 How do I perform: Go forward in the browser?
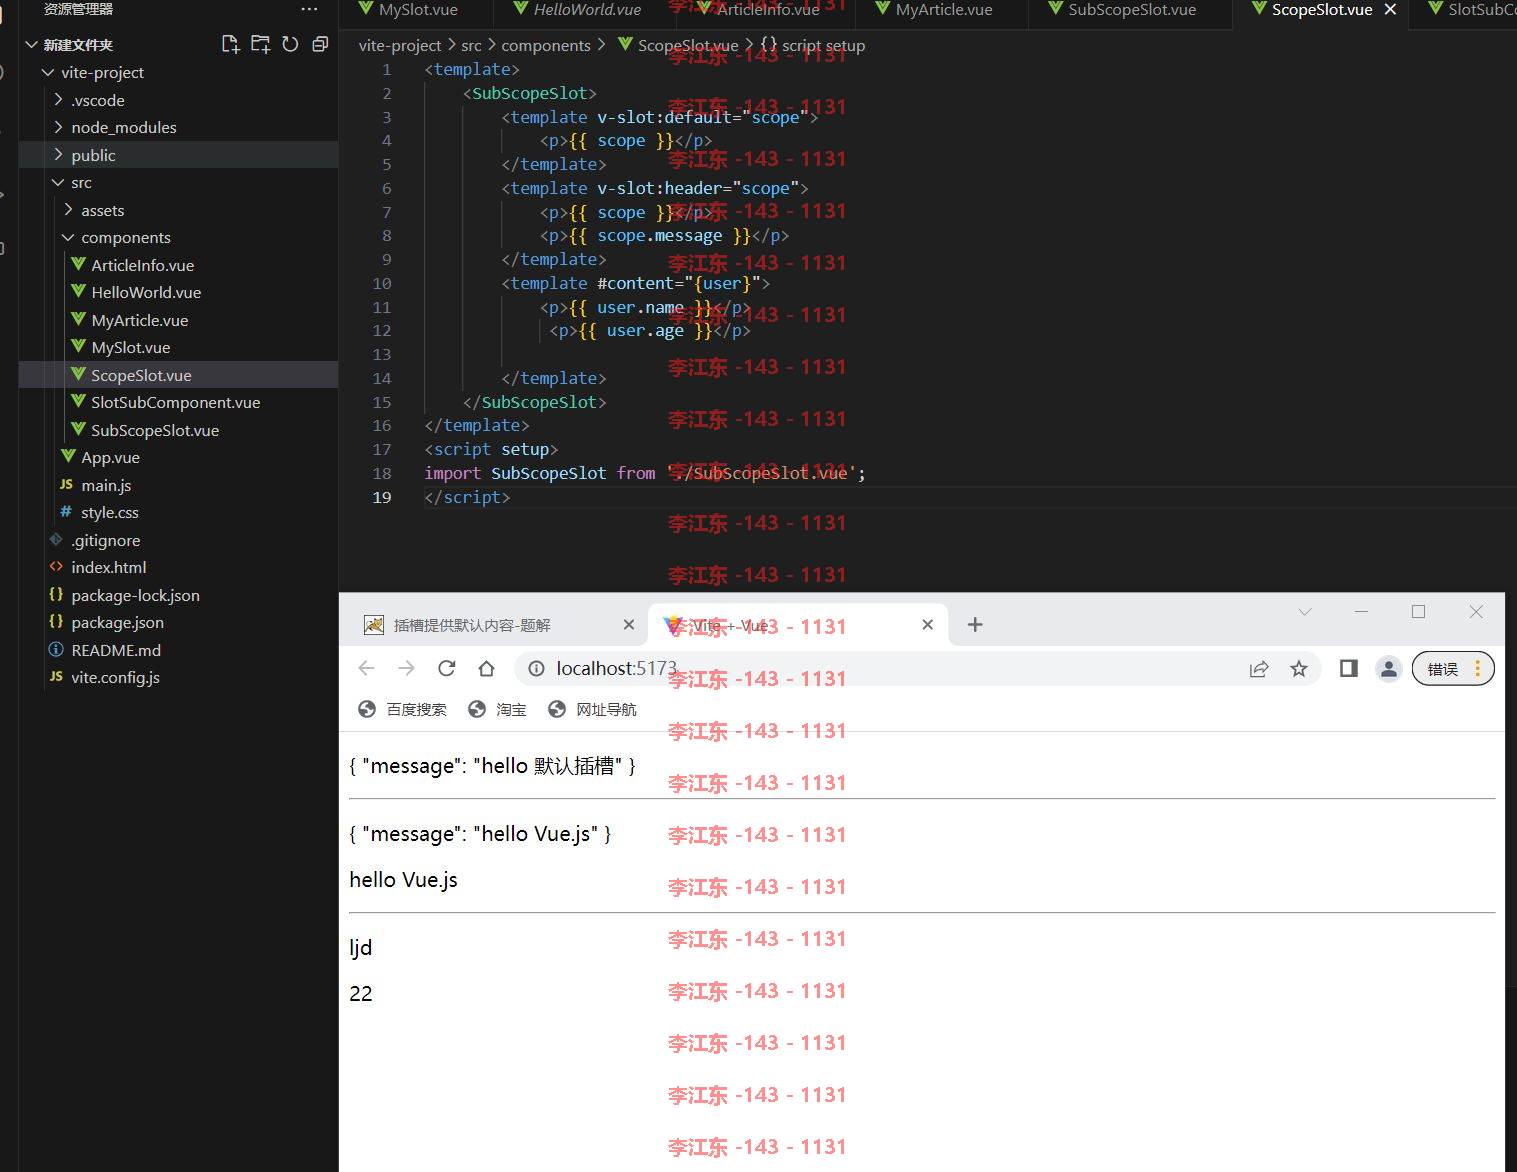[406, 668]
